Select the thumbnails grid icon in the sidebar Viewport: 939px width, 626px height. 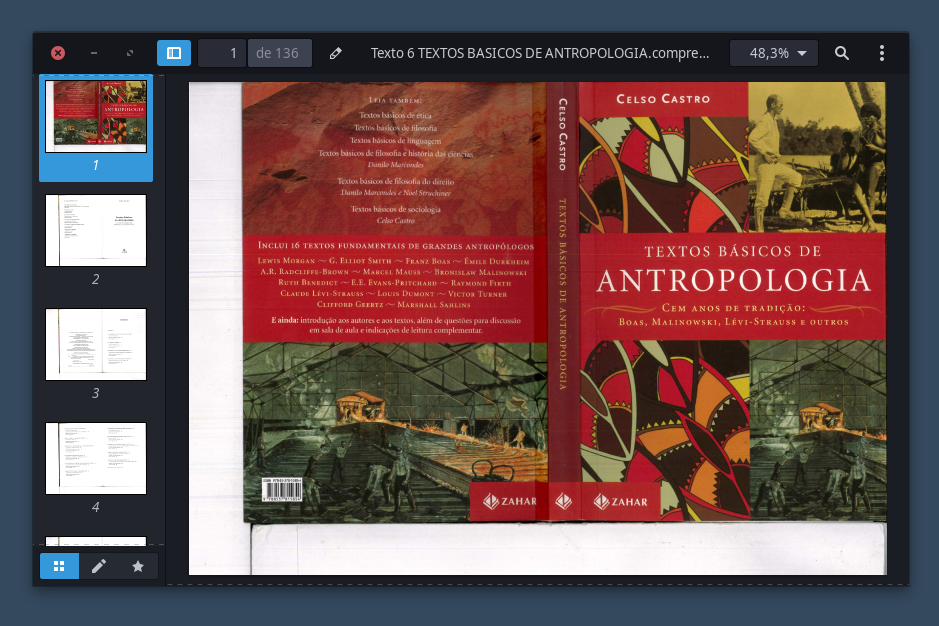(60, 565)
